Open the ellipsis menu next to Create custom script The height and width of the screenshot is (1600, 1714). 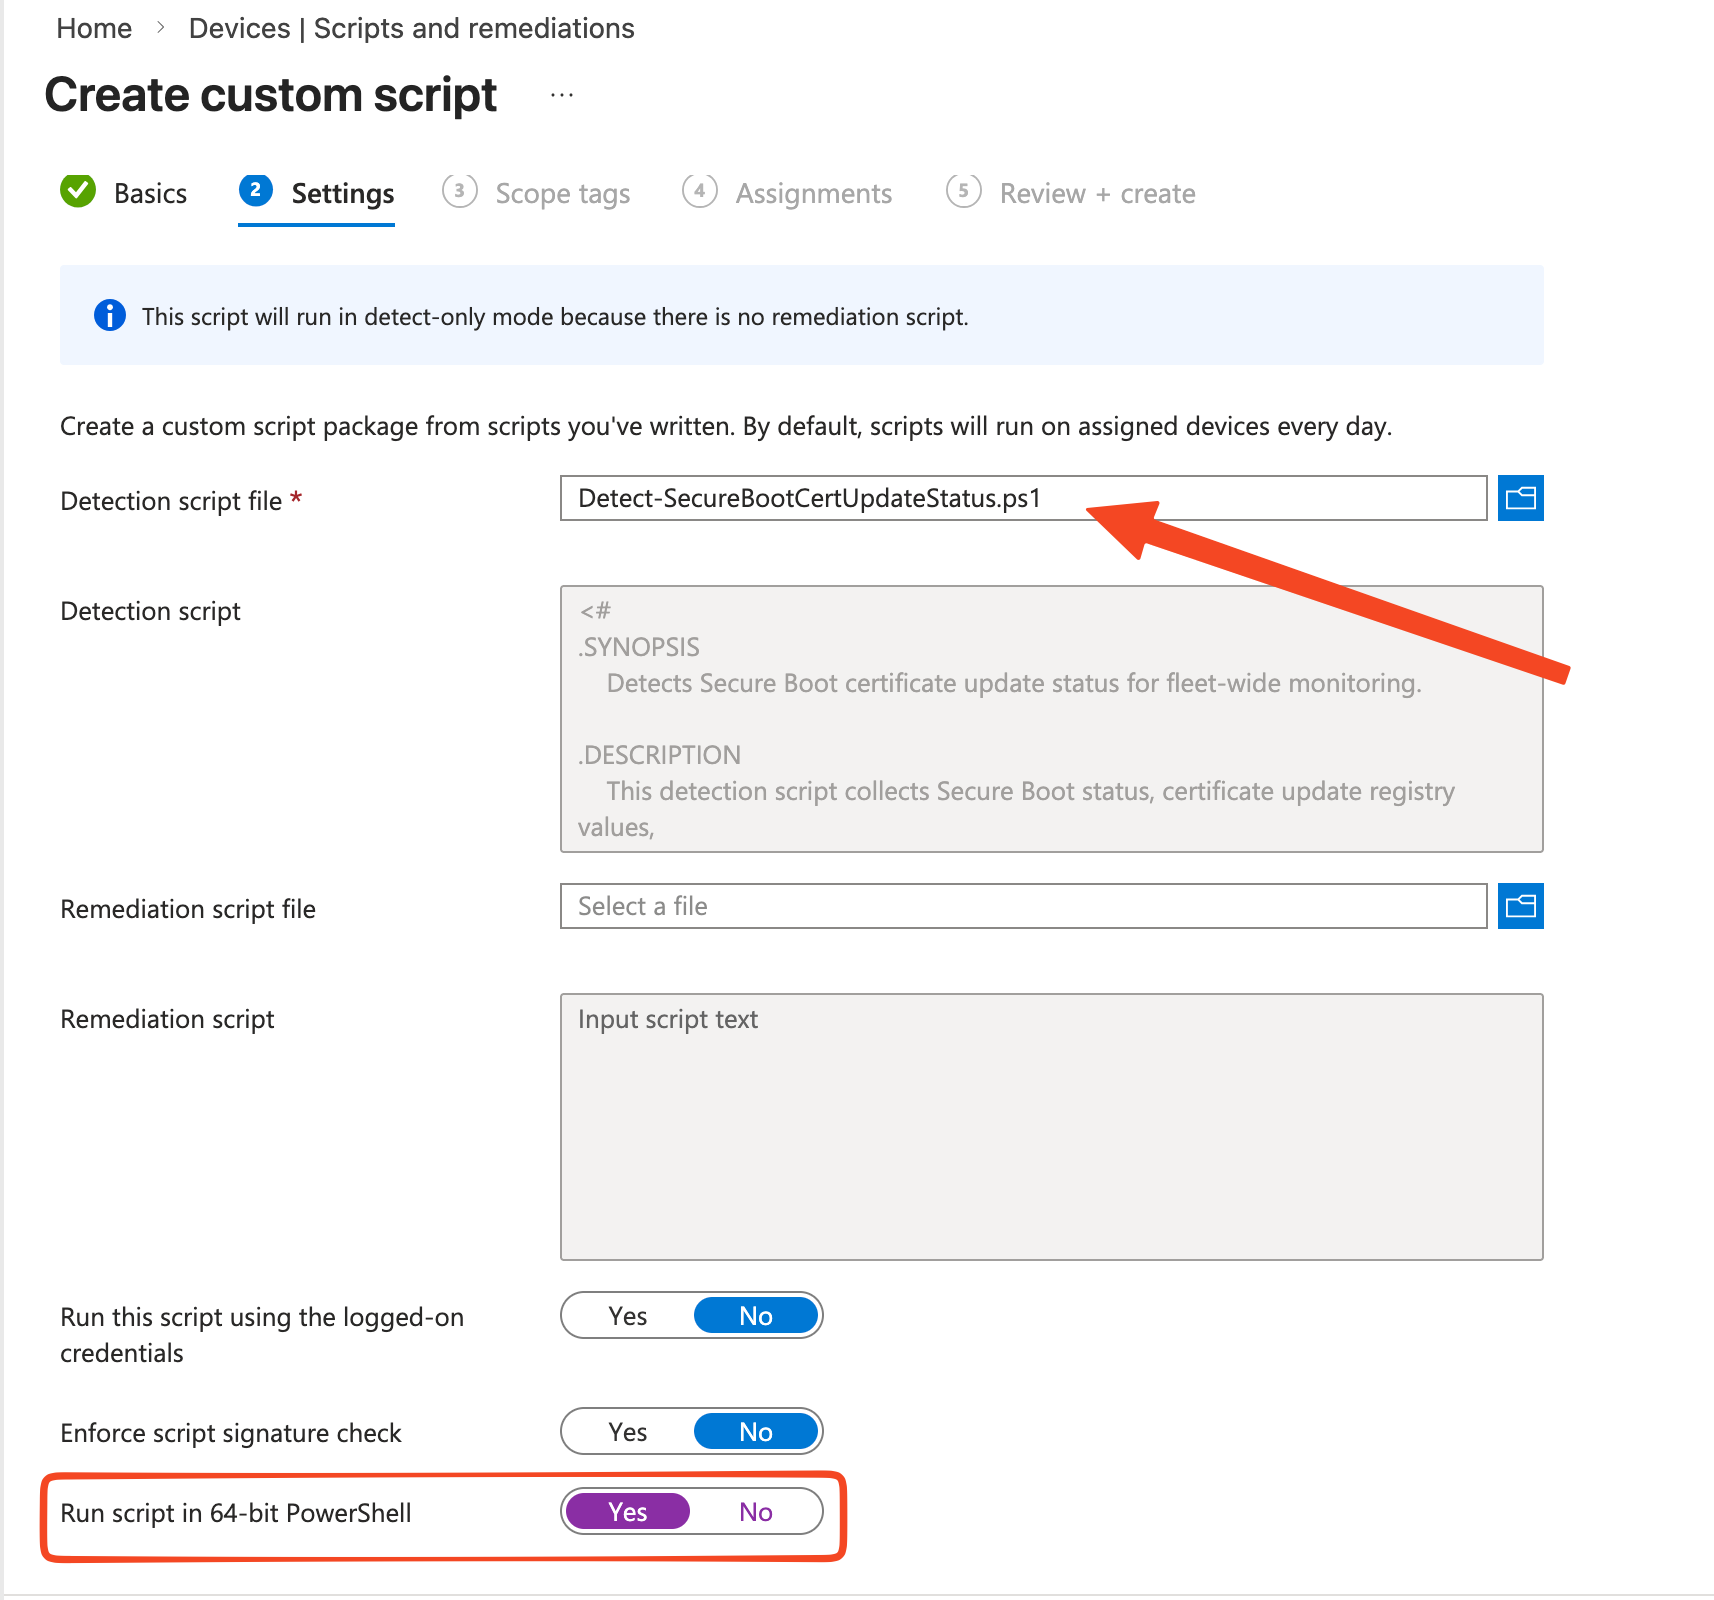561,94
